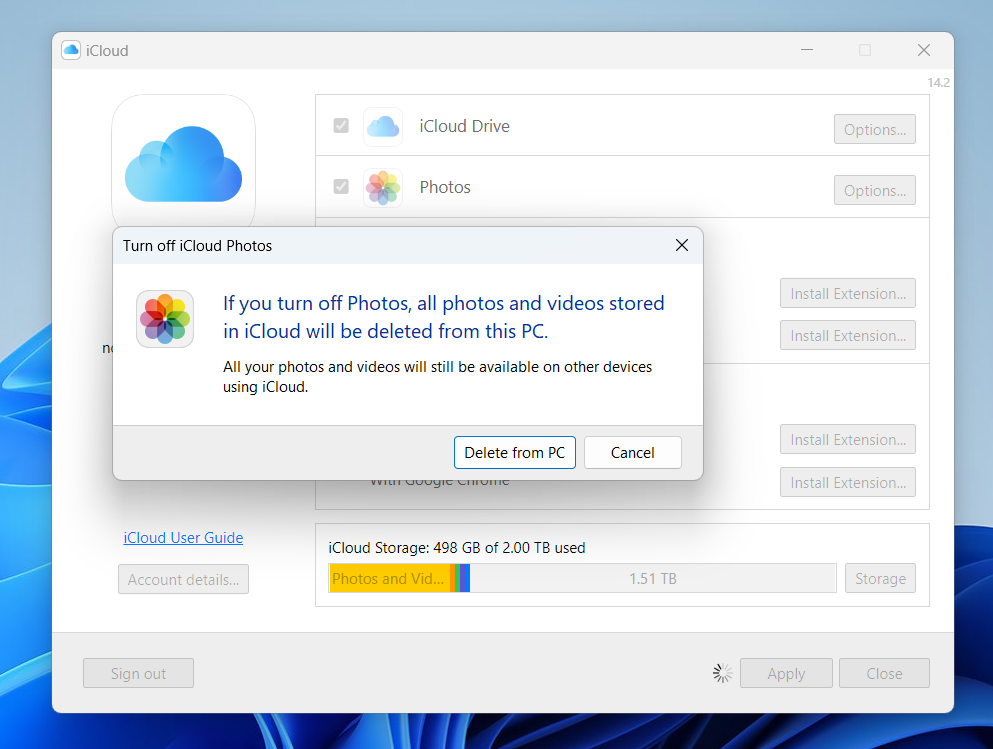Click the Photos icon in dialog

point(165,318)
